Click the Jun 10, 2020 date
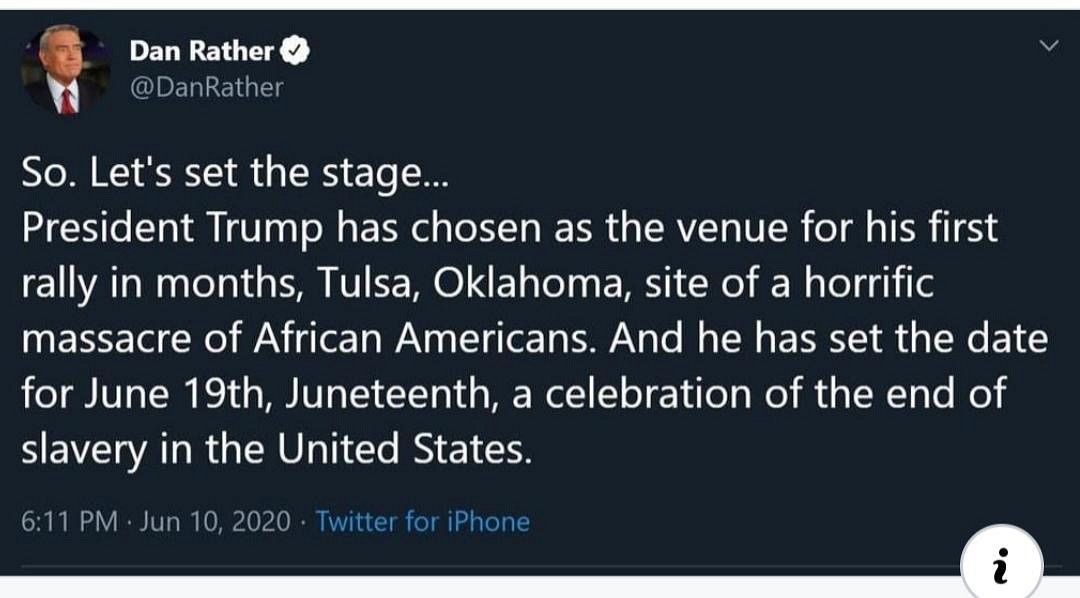This screenshot has height=598, width=1080. coord(216,521)
